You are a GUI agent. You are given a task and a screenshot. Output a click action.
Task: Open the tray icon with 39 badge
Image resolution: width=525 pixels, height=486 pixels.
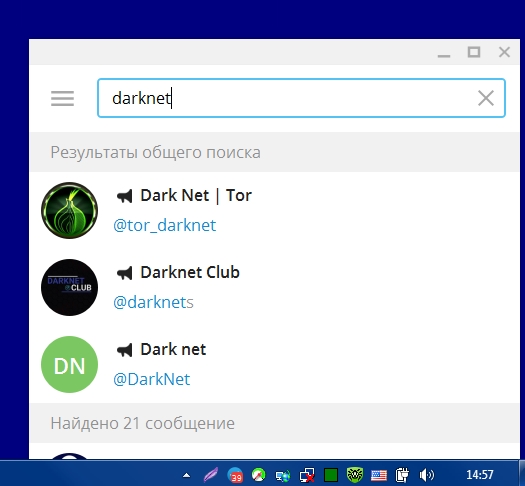[235, 475]
